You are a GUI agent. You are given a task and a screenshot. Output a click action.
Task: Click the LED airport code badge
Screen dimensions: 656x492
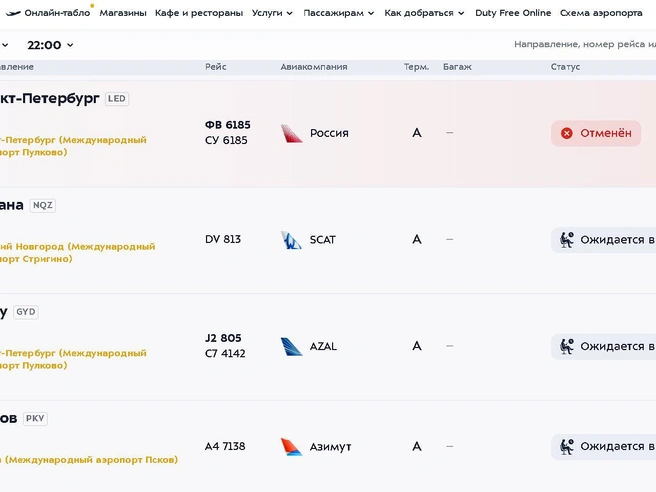pos(117,99)
